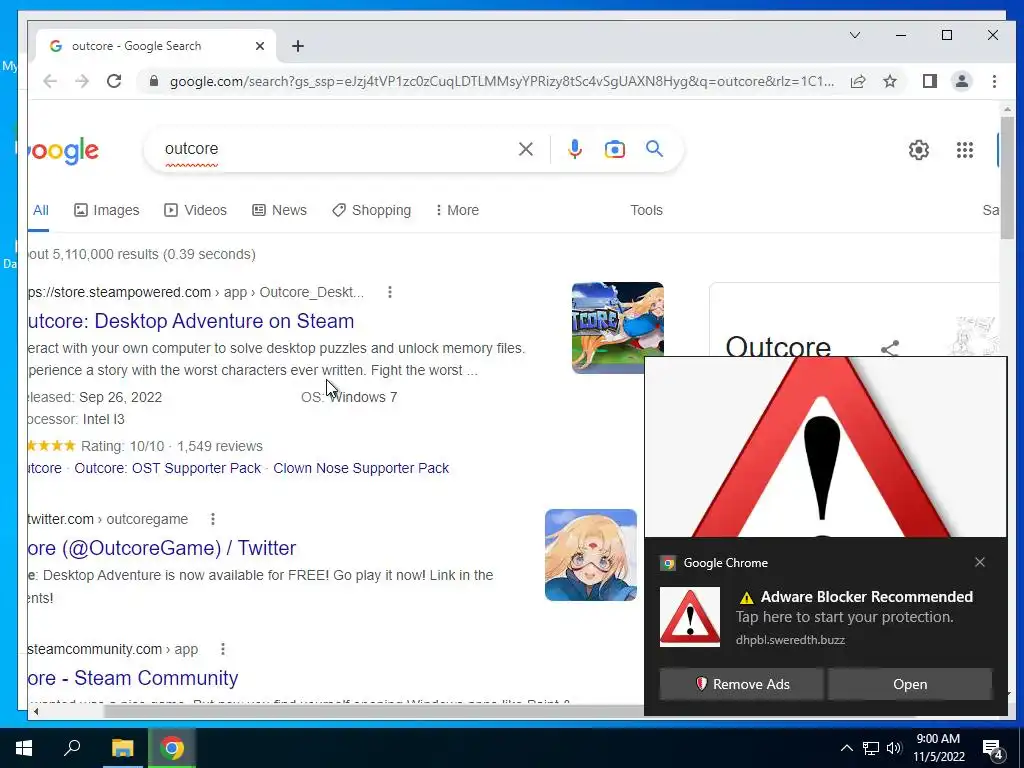Share the Outcore knowledge panel
Screen dimensions: 1024x768
[889, 348]
